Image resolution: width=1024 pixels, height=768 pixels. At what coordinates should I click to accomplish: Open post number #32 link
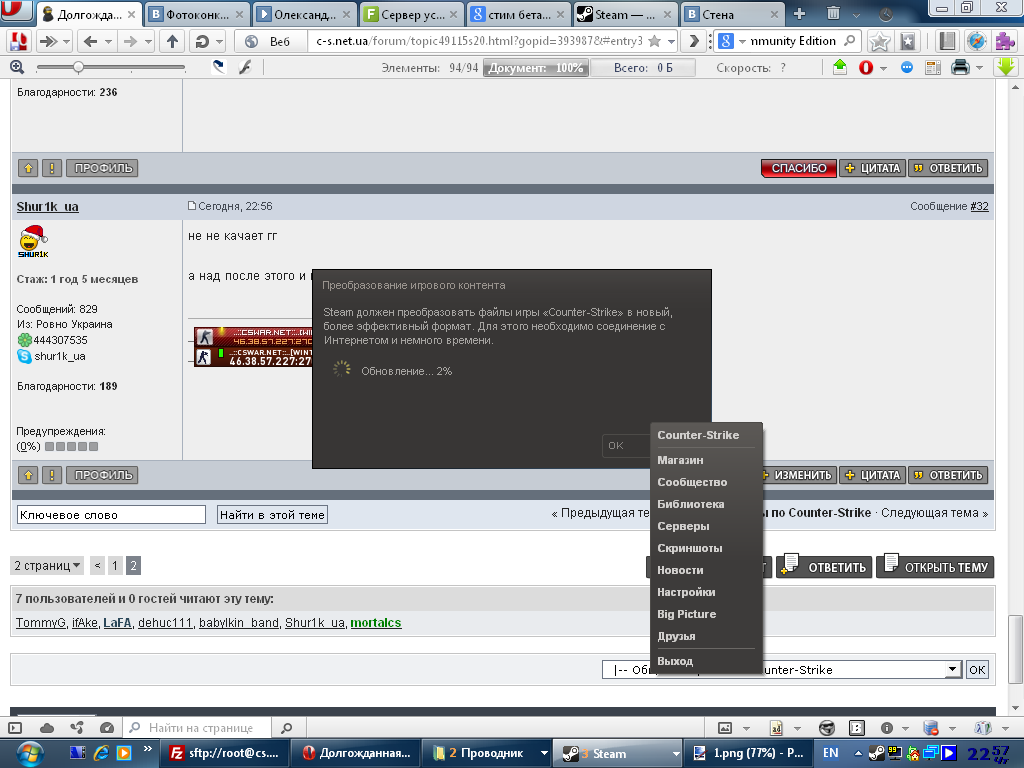[979, 206]
